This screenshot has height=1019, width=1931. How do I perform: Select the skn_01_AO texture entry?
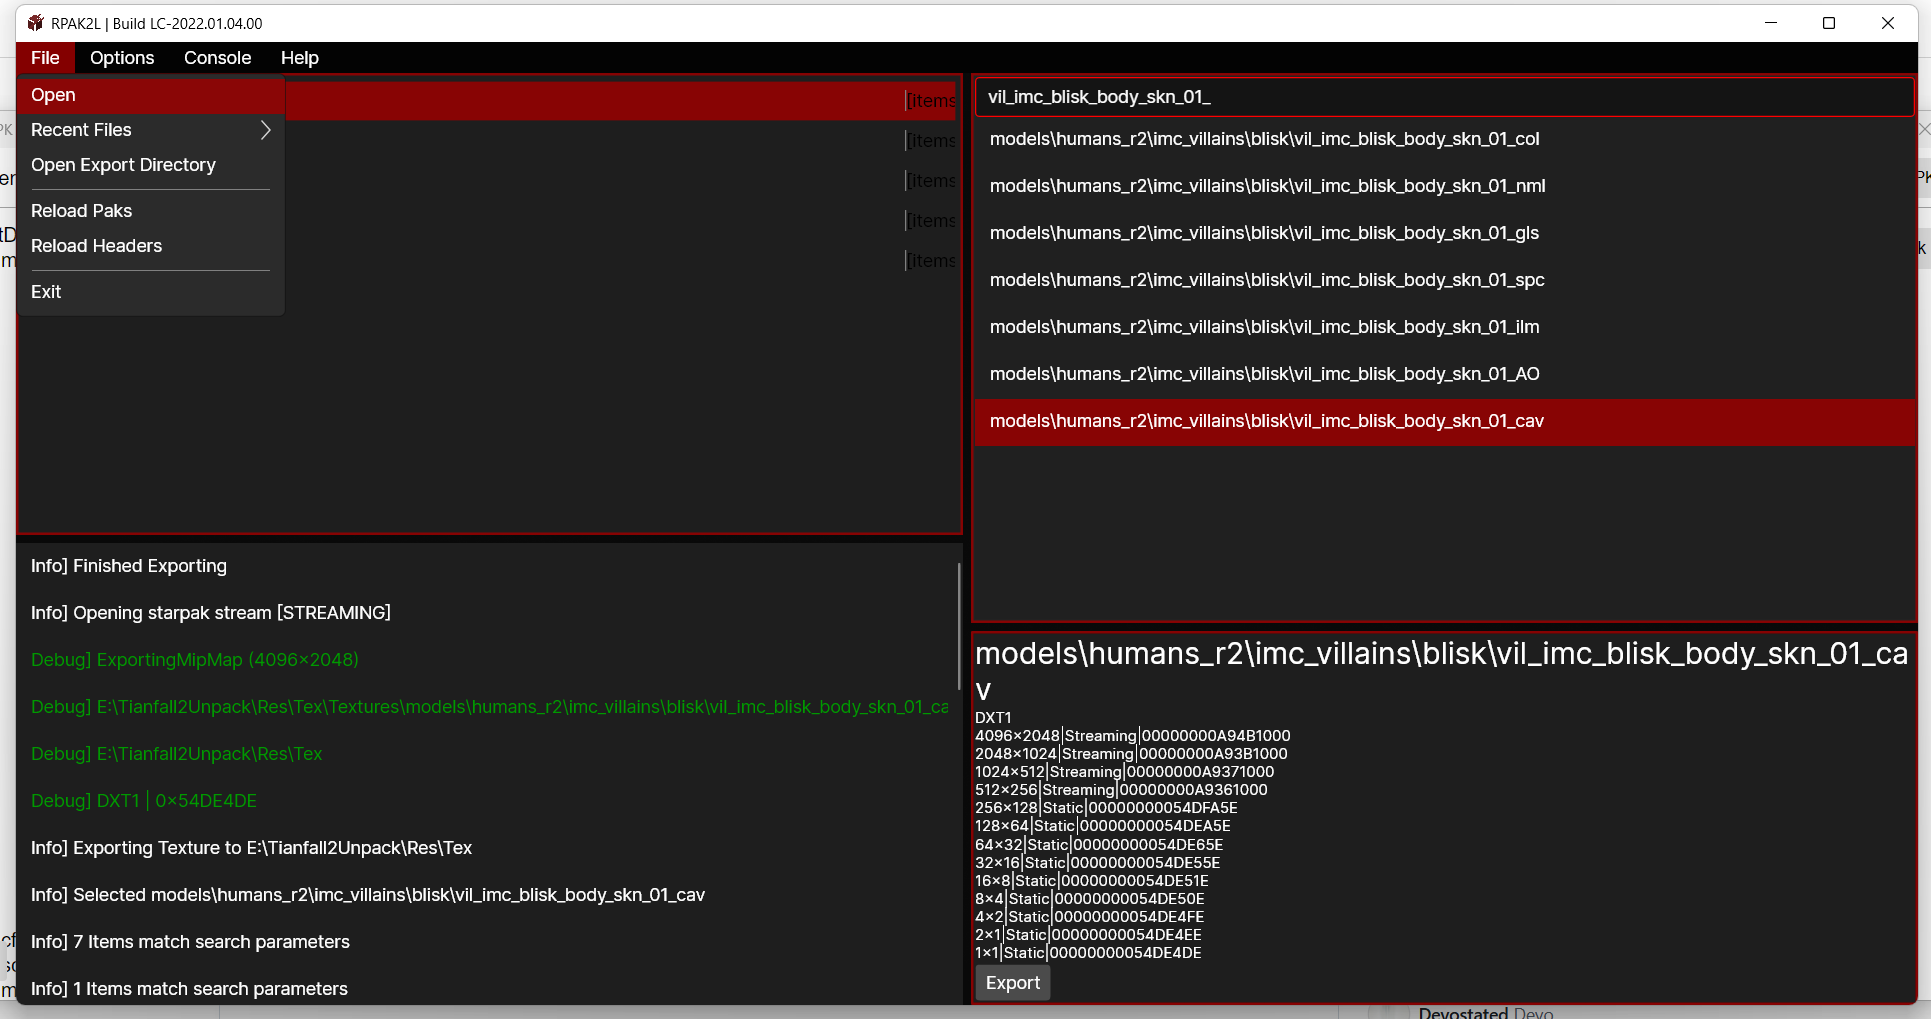click(1264, 374)
